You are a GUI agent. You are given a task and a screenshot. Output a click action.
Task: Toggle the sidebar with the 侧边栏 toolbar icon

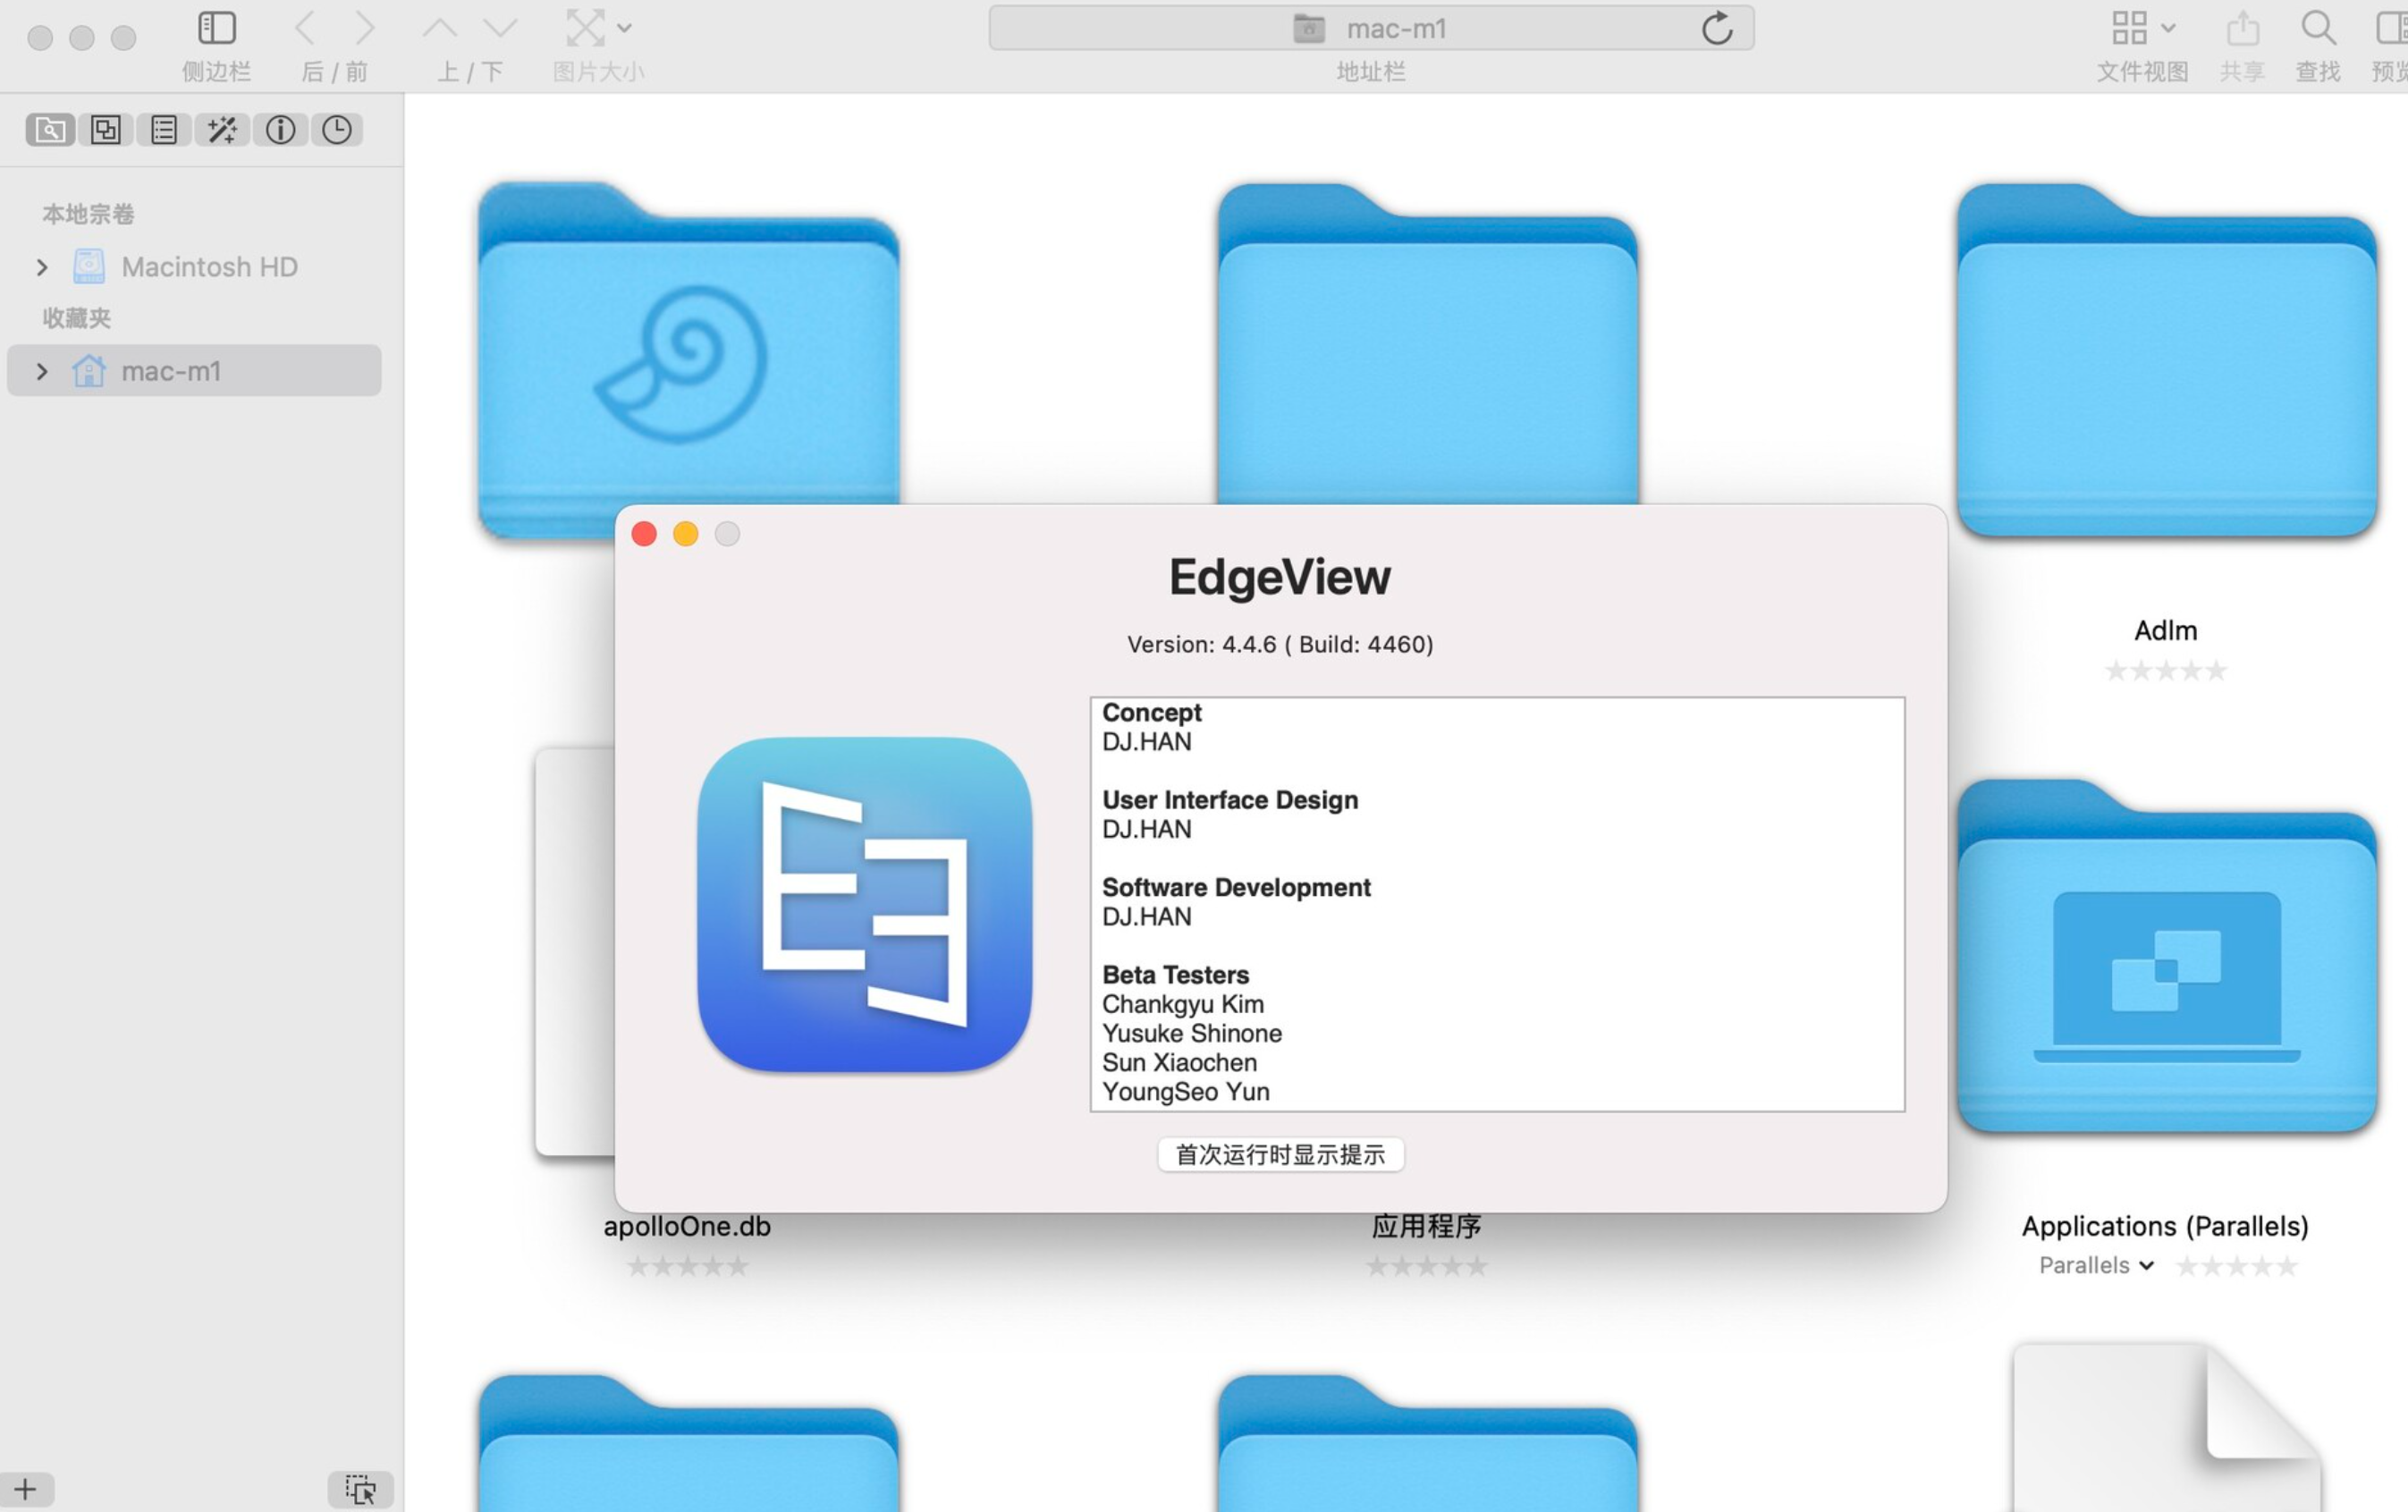[x=217, y=28]
